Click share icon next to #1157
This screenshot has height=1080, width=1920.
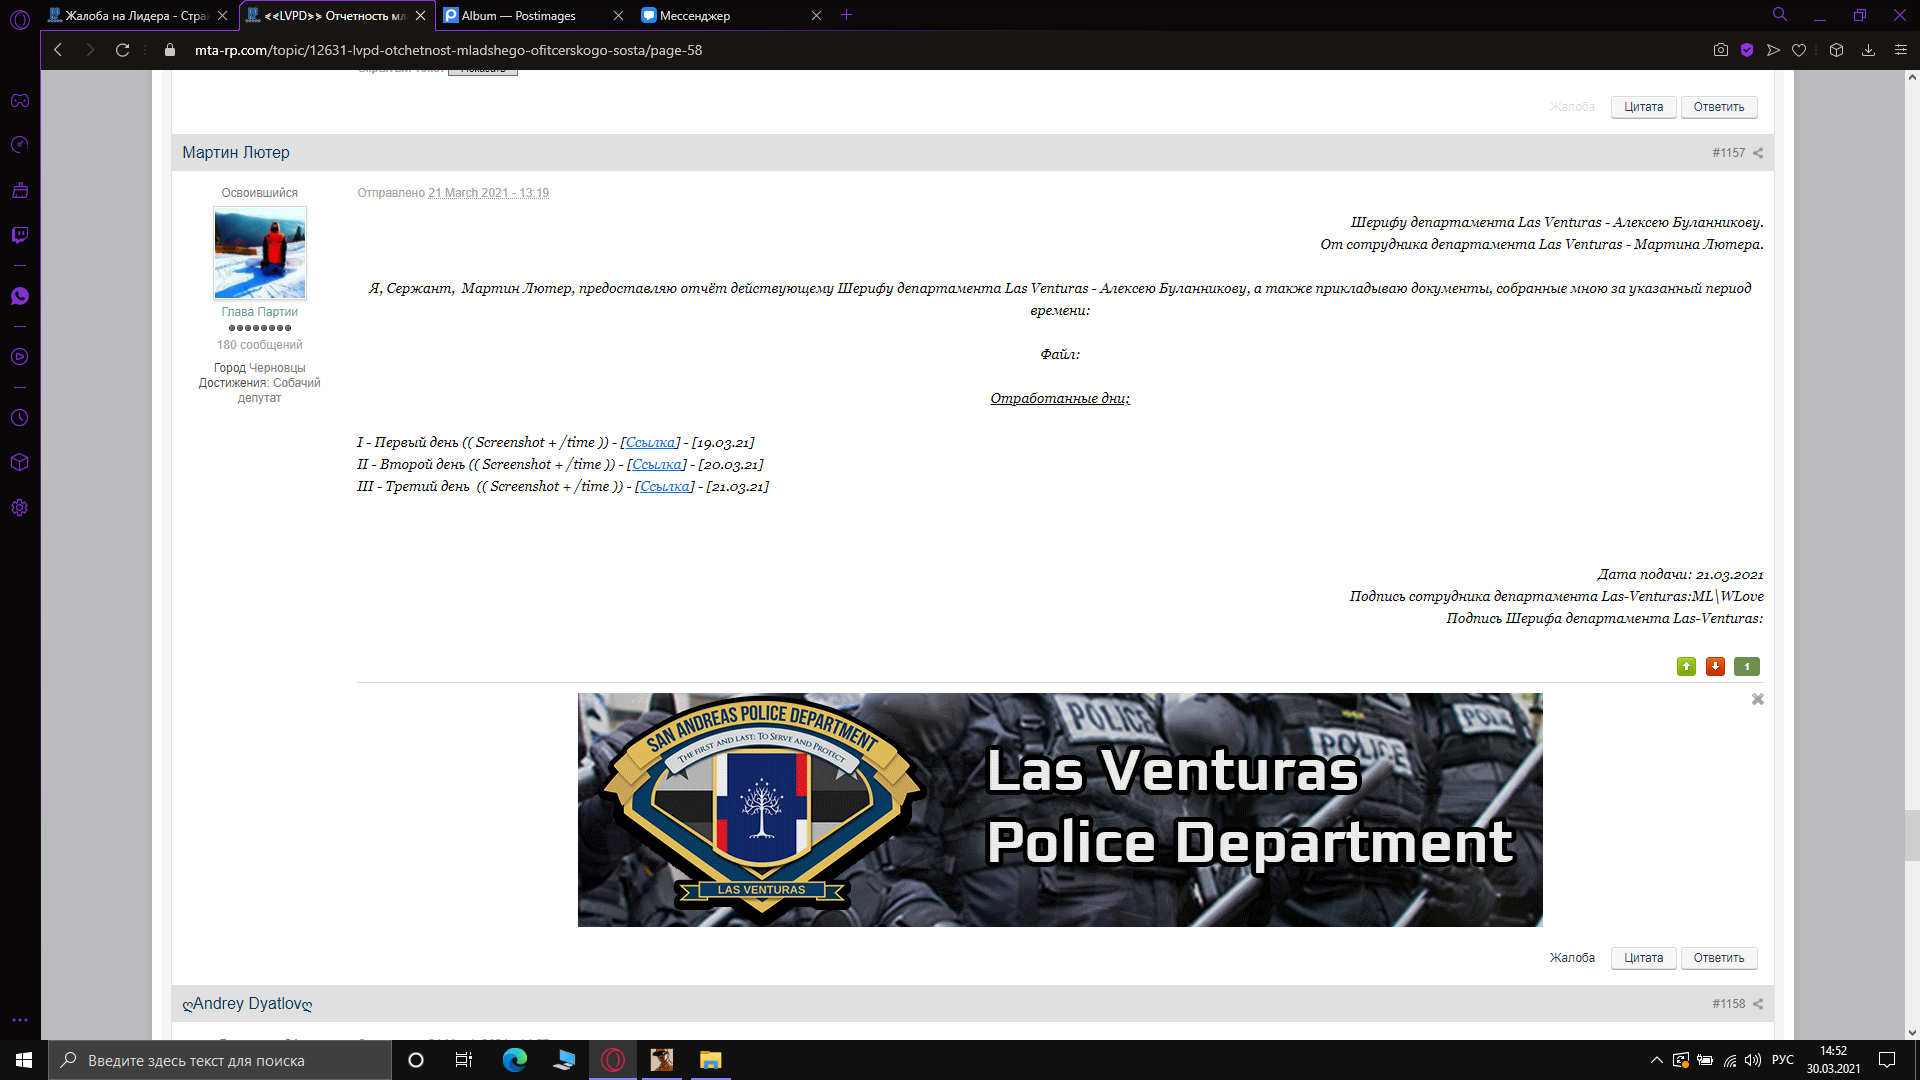[x=1758, y=153]
